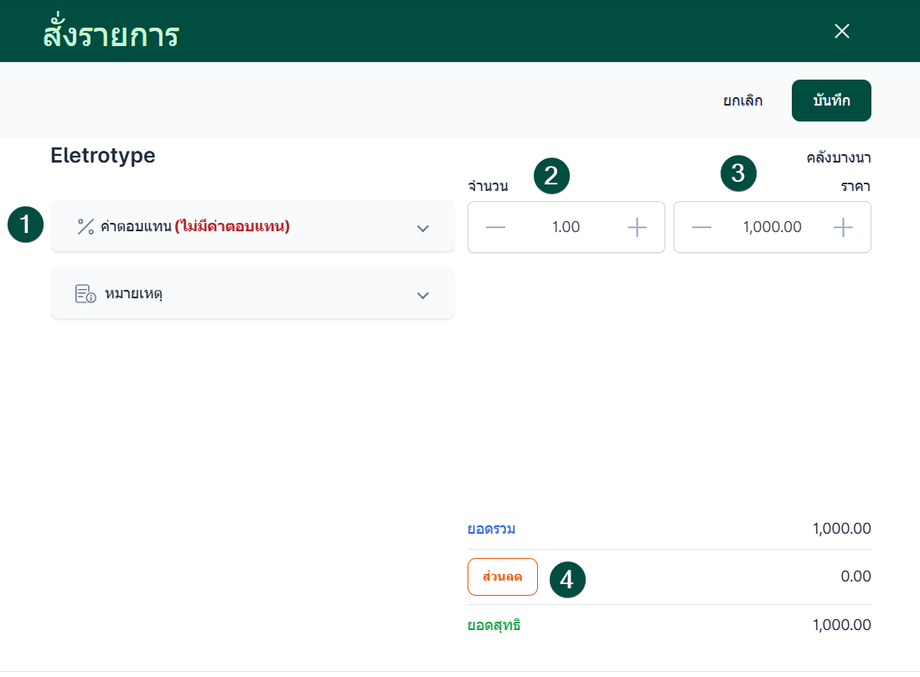This screenshot has height=677, width=920.
Task: Click the quantity field showing 1.00
Action: pyautogui.click(x=566, y=227)
